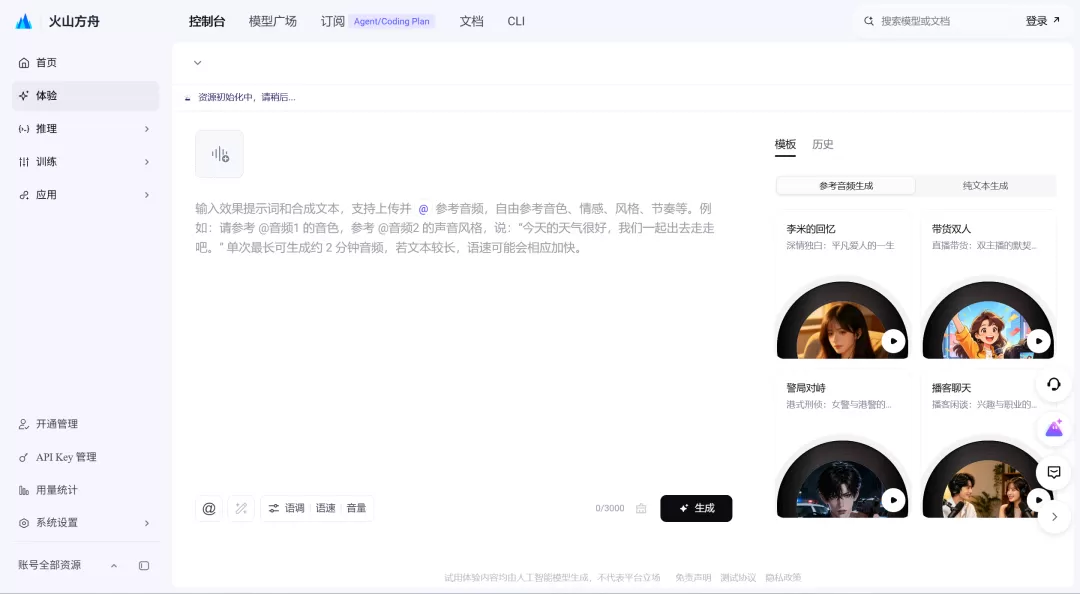Open the 隐私政策 link
The width and height of the screenshot is (1080, 594).
[x=783, y=577]
